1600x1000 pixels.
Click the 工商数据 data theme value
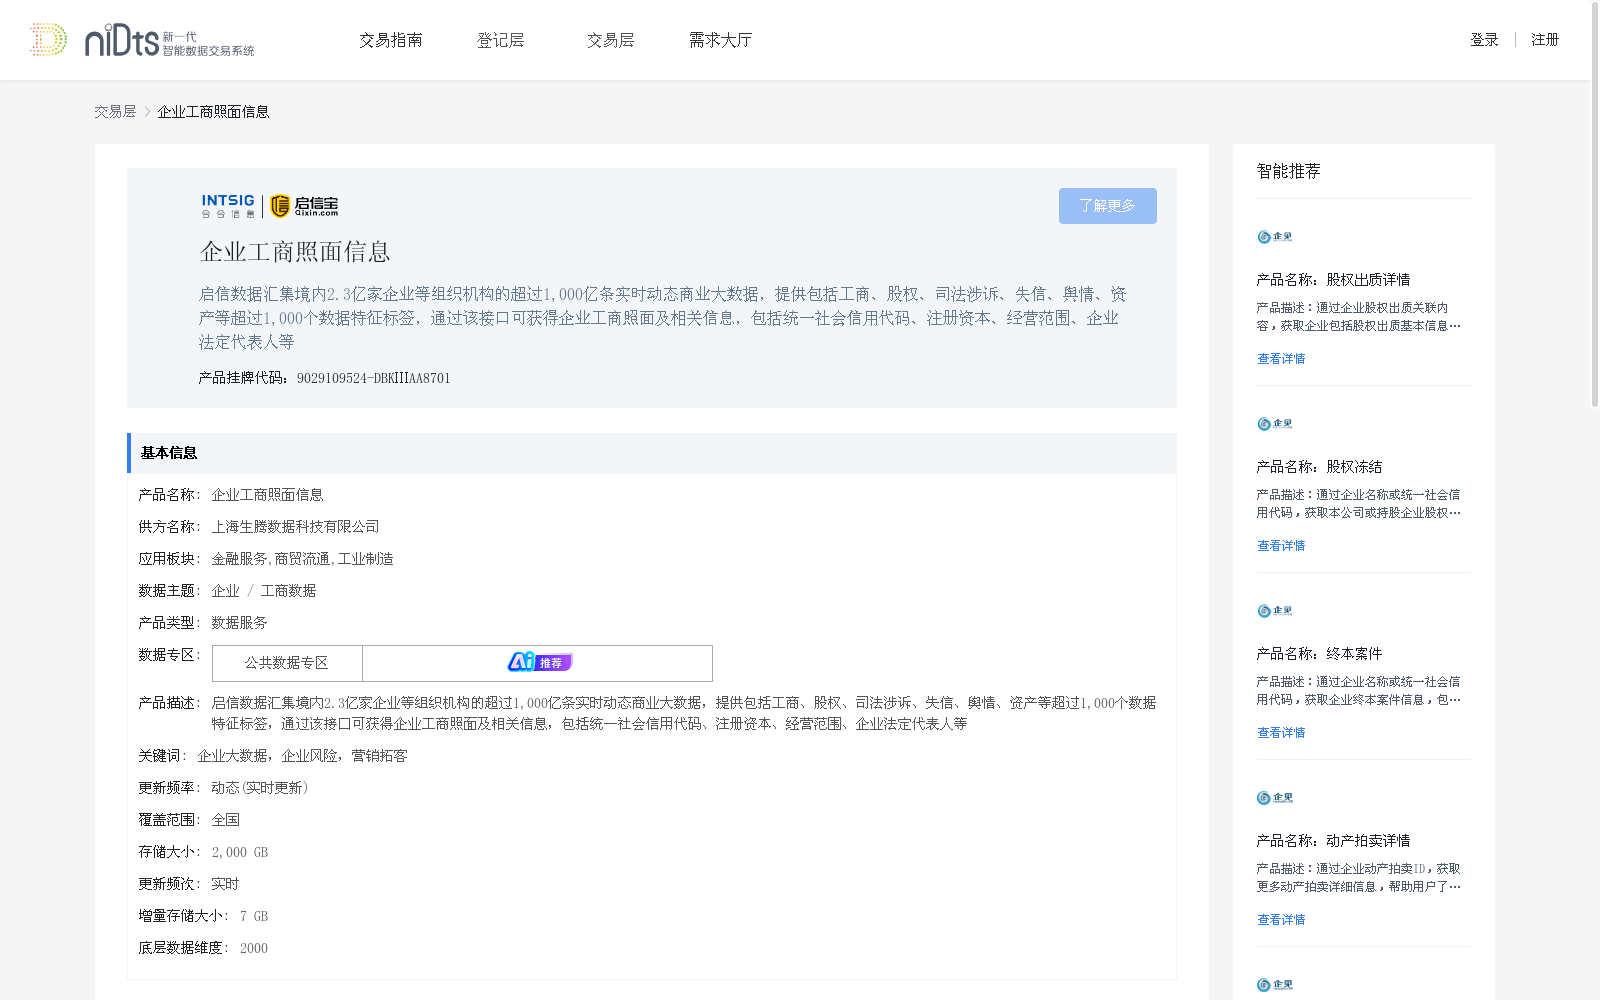(x=288, y=591)
